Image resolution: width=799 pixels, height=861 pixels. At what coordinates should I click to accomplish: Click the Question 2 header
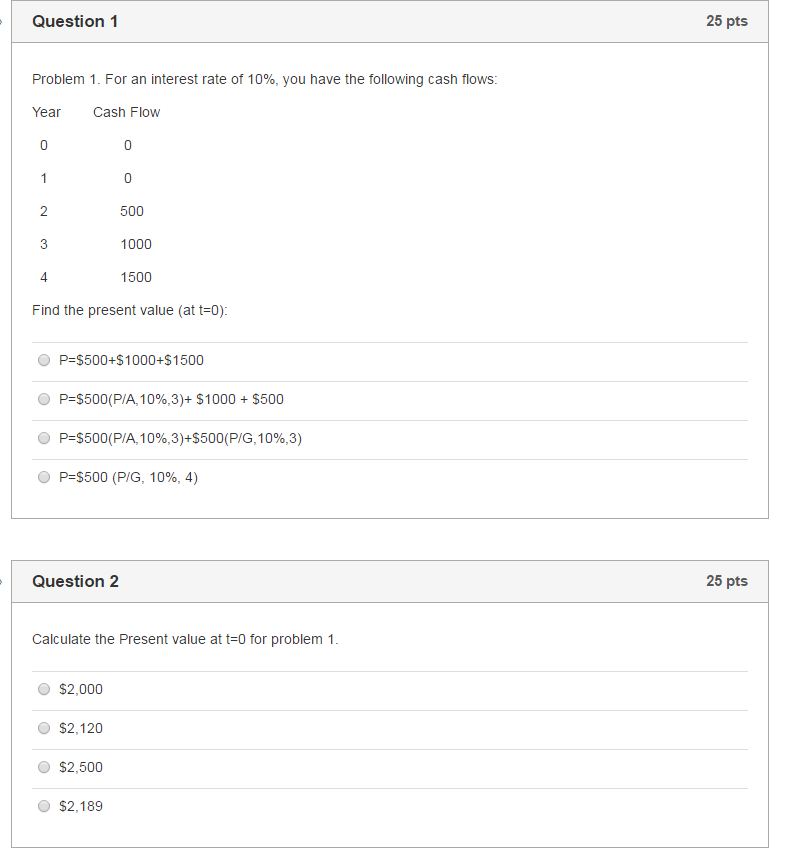(x=75, y=581)
